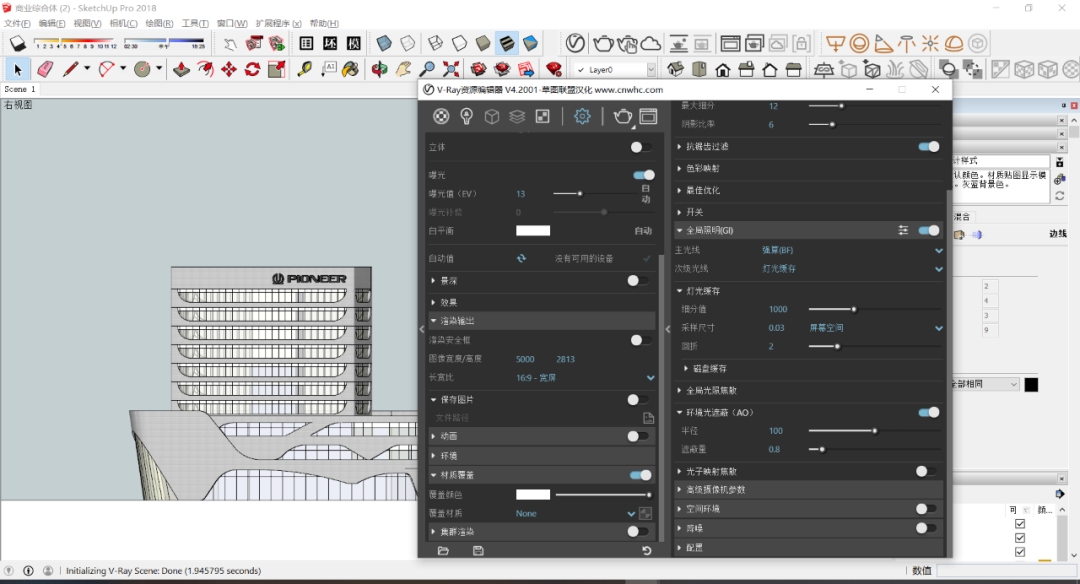Turn off 曝光 exposure switch
The image size is (1080, 584).
pos(644,175)
